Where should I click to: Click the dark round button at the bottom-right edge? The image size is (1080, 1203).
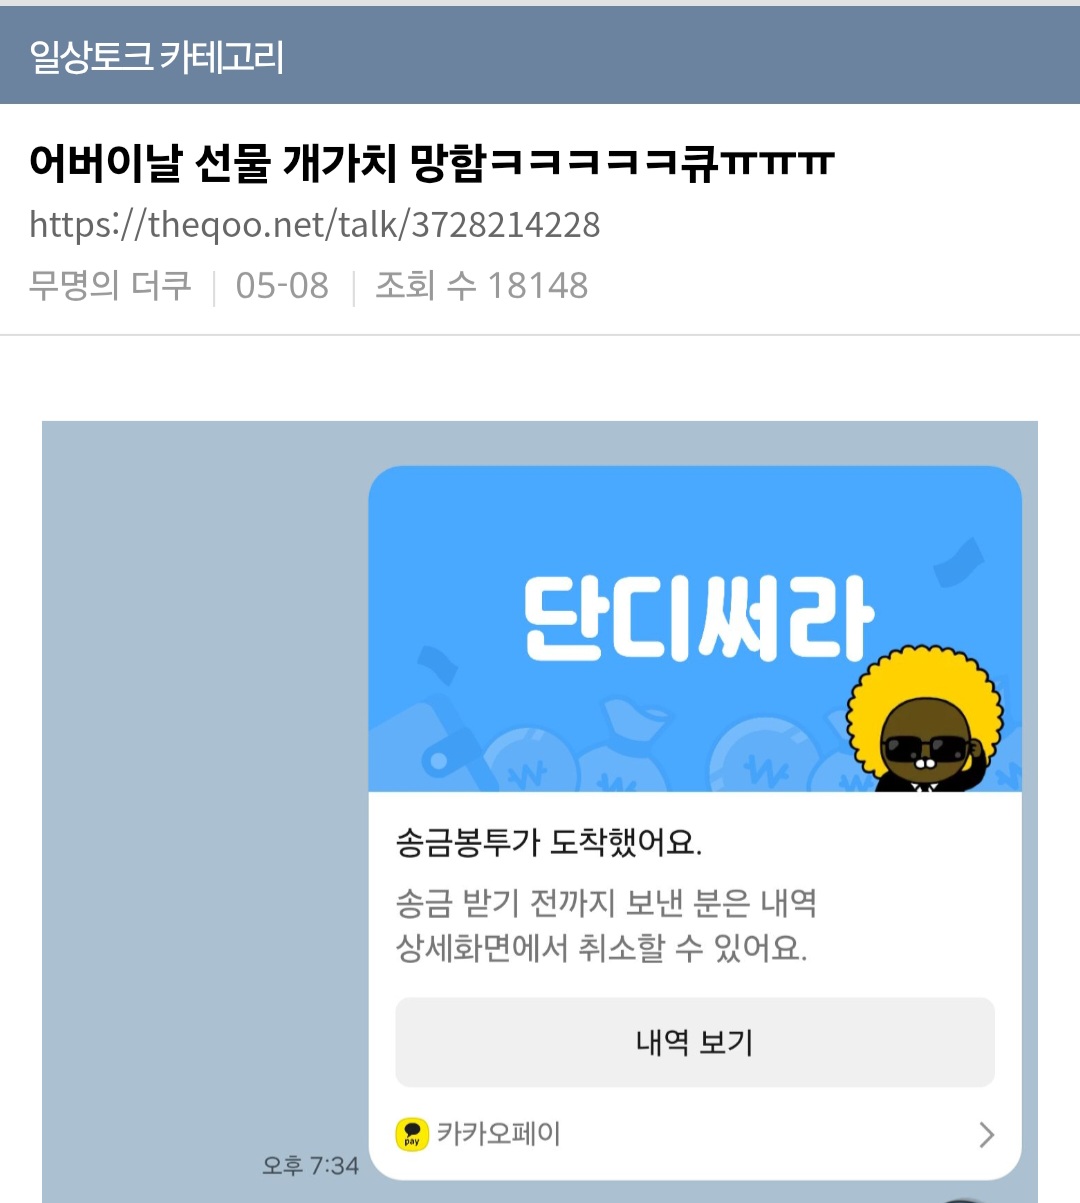click(x=964, y=1198)
